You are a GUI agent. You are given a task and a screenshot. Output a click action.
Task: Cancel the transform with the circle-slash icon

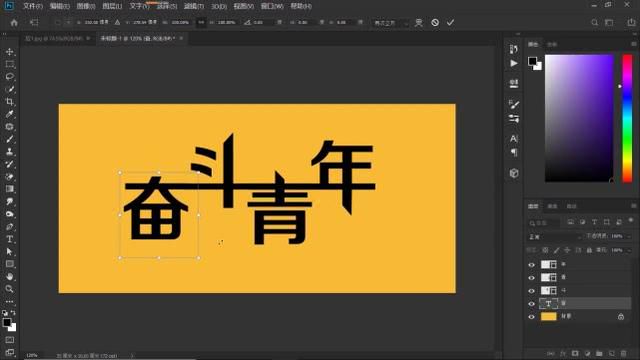coord(435,22)
